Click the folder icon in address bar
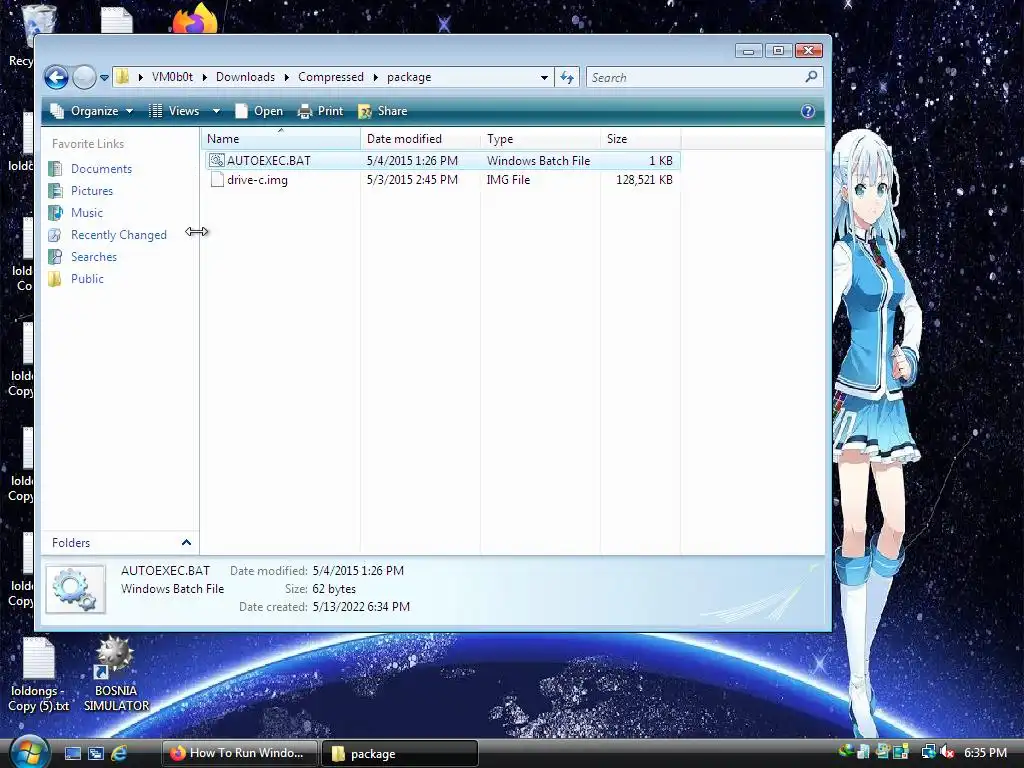This screenshot has height=768, width=1024. 122,77
